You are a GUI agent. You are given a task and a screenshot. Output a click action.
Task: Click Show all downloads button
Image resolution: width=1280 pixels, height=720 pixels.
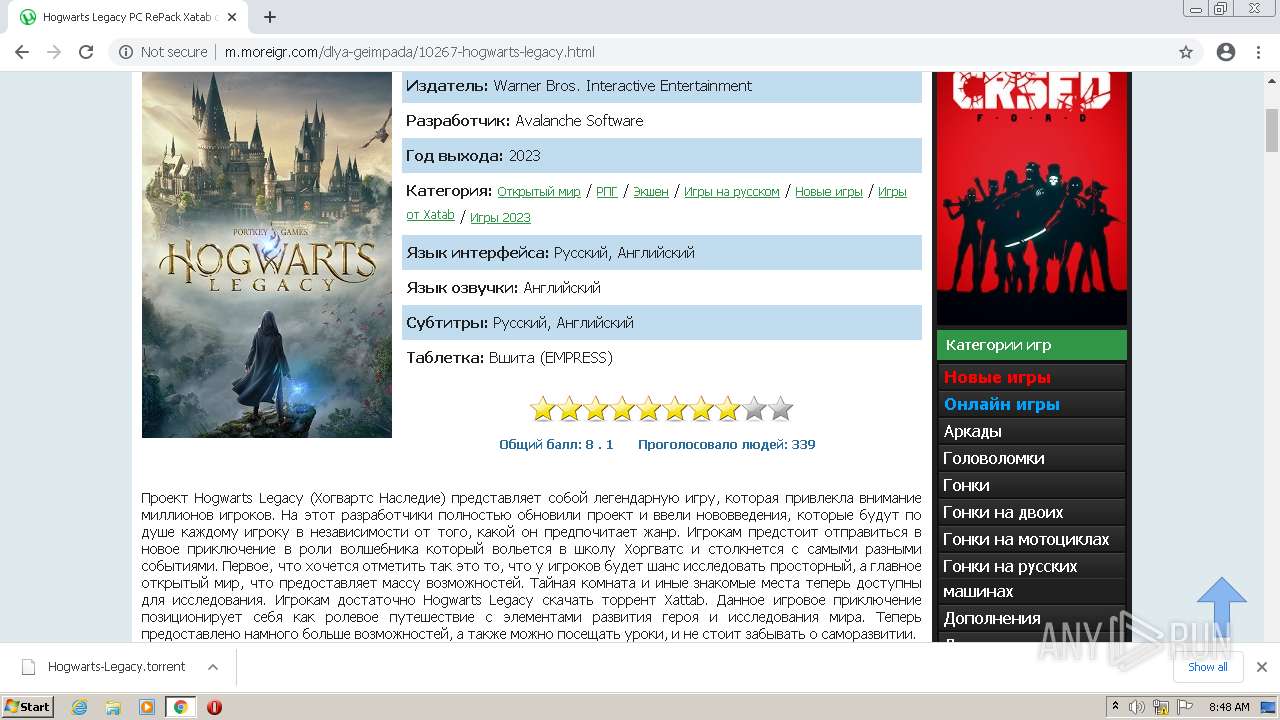pyautogui.click(x=1208, y=667)
